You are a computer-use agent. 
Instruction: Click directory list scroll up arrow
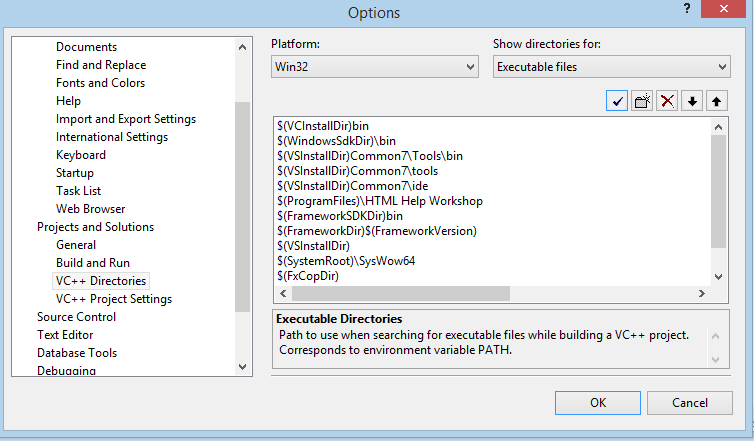[x=718, y=127]
